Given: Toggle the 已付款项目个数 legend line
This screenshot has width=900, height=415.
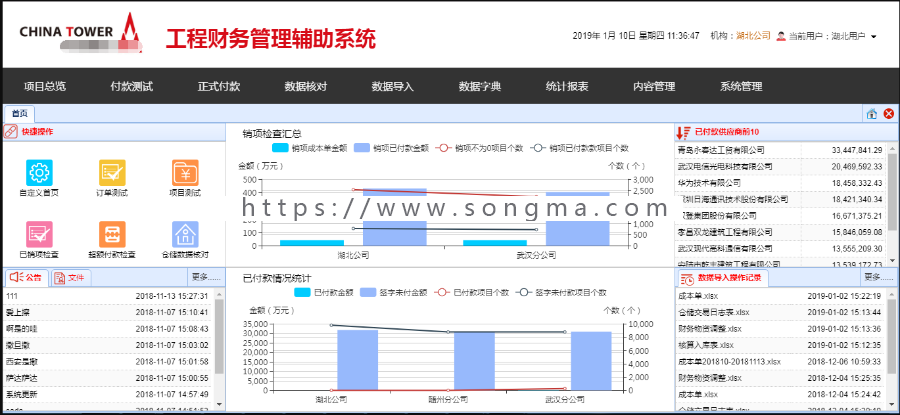Looking at the screenshot, I should coord(472,292).
